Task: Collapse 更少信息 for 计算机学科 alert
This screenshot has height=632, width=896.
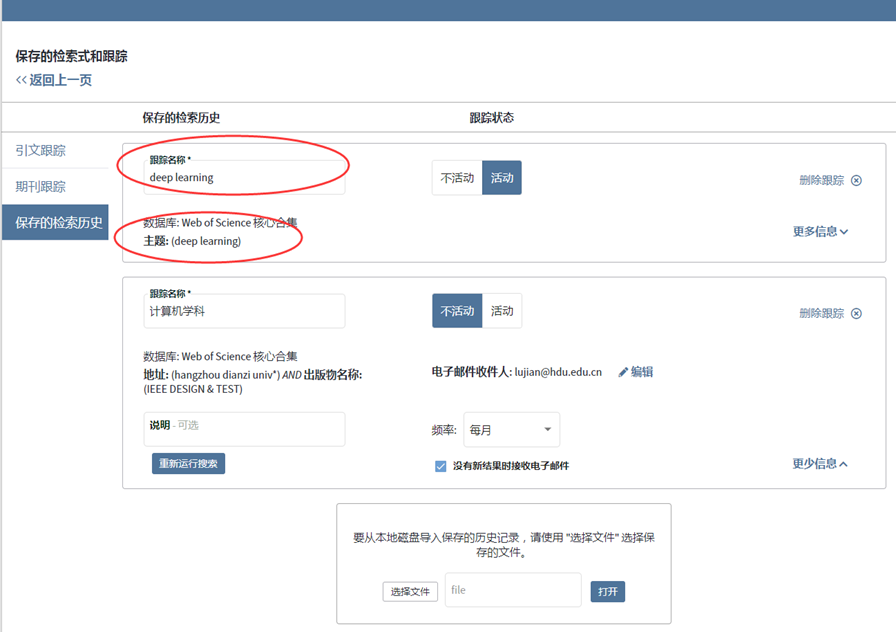Action: [x=820, y=463]
